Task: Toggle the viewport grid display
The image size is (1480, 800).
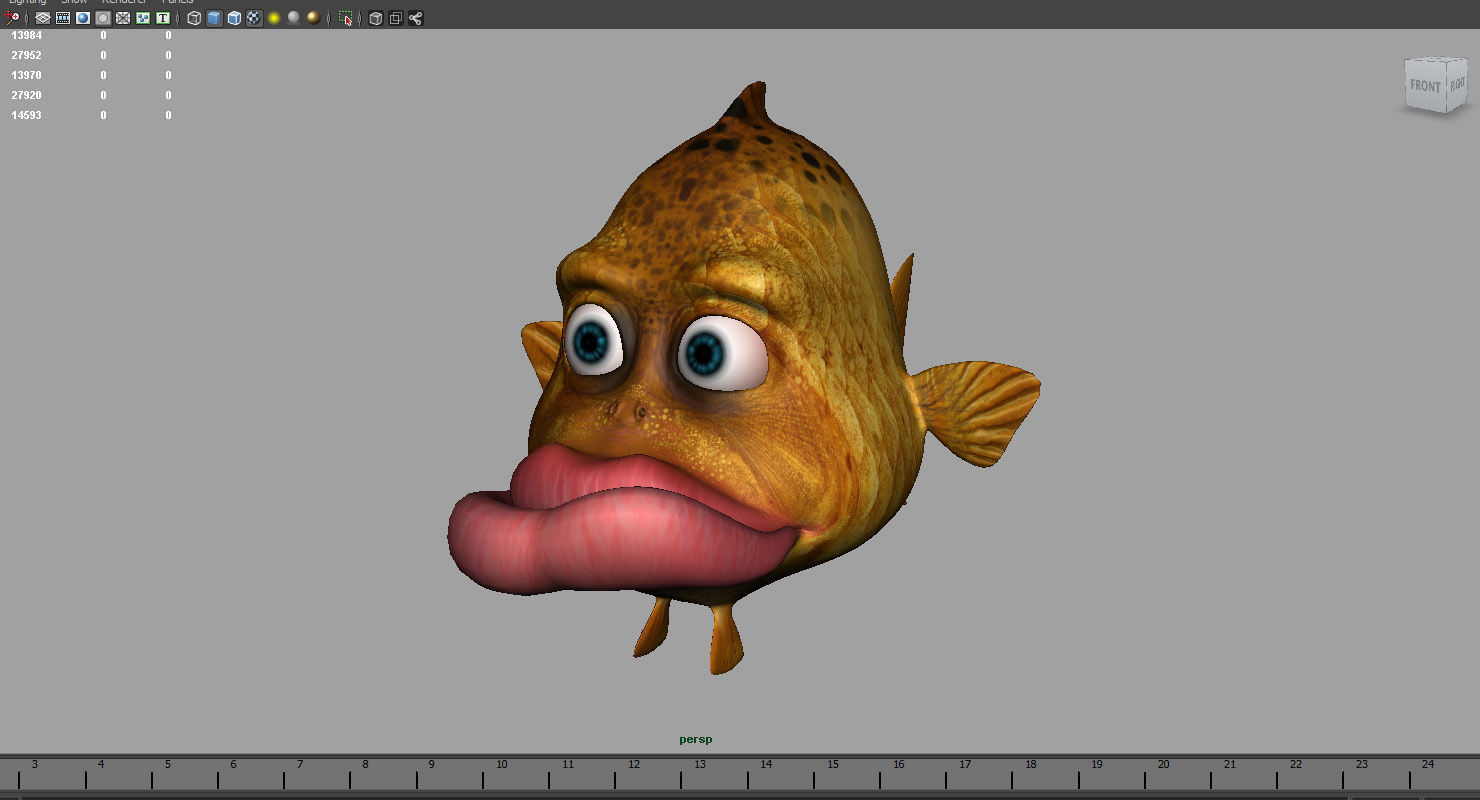Action: click(x=43, y=18)
